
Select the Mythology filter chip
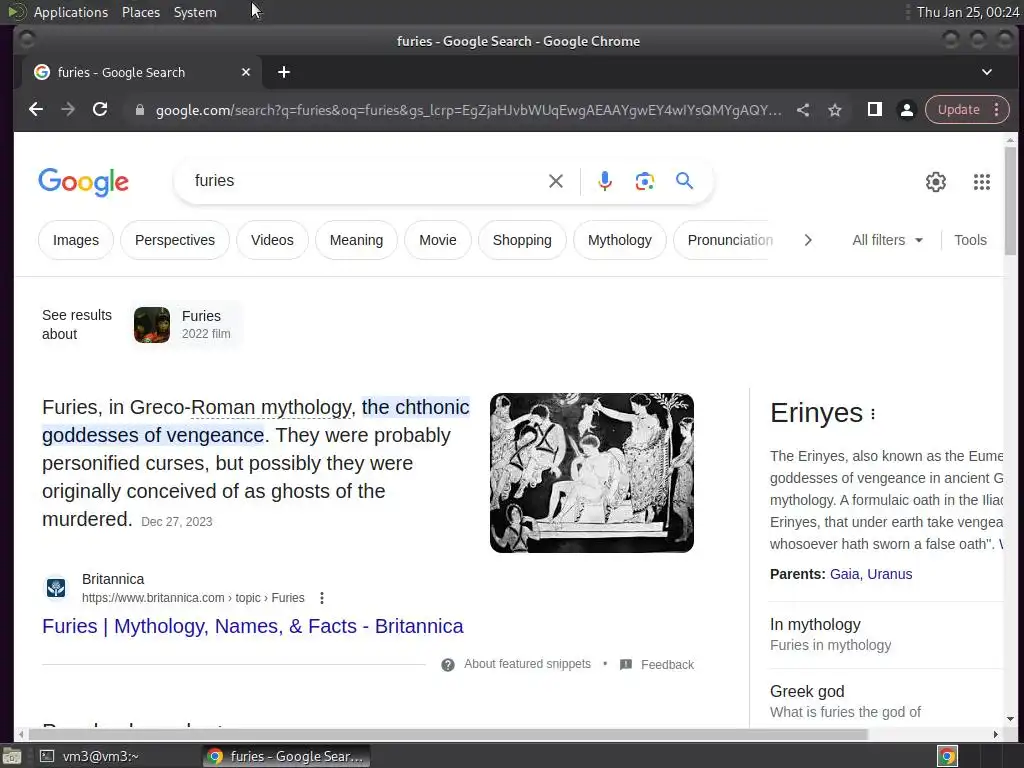click(620, 240)
